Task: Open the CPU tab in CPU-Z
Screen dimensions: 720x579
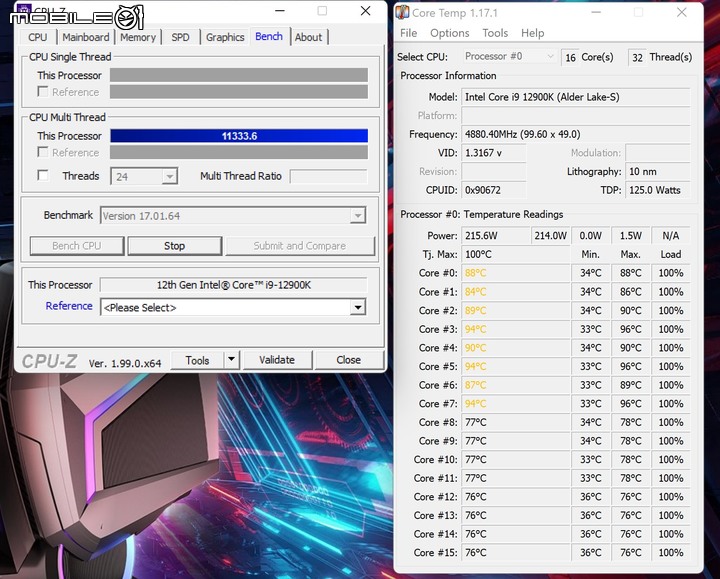Action: pos(37,37)
